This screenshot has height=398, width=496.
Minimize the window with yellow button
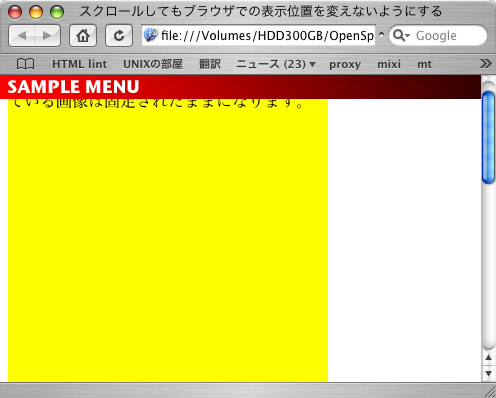36,12
